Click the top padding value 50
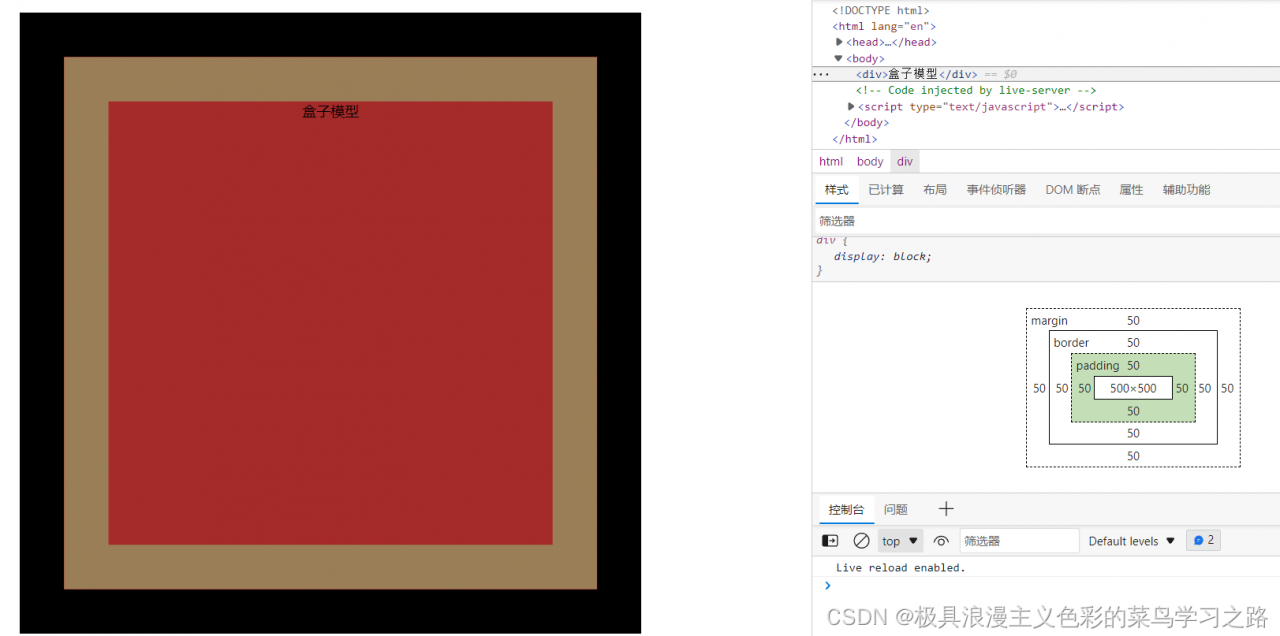This screenshot has height=636, width=1280. point(1133,366)
